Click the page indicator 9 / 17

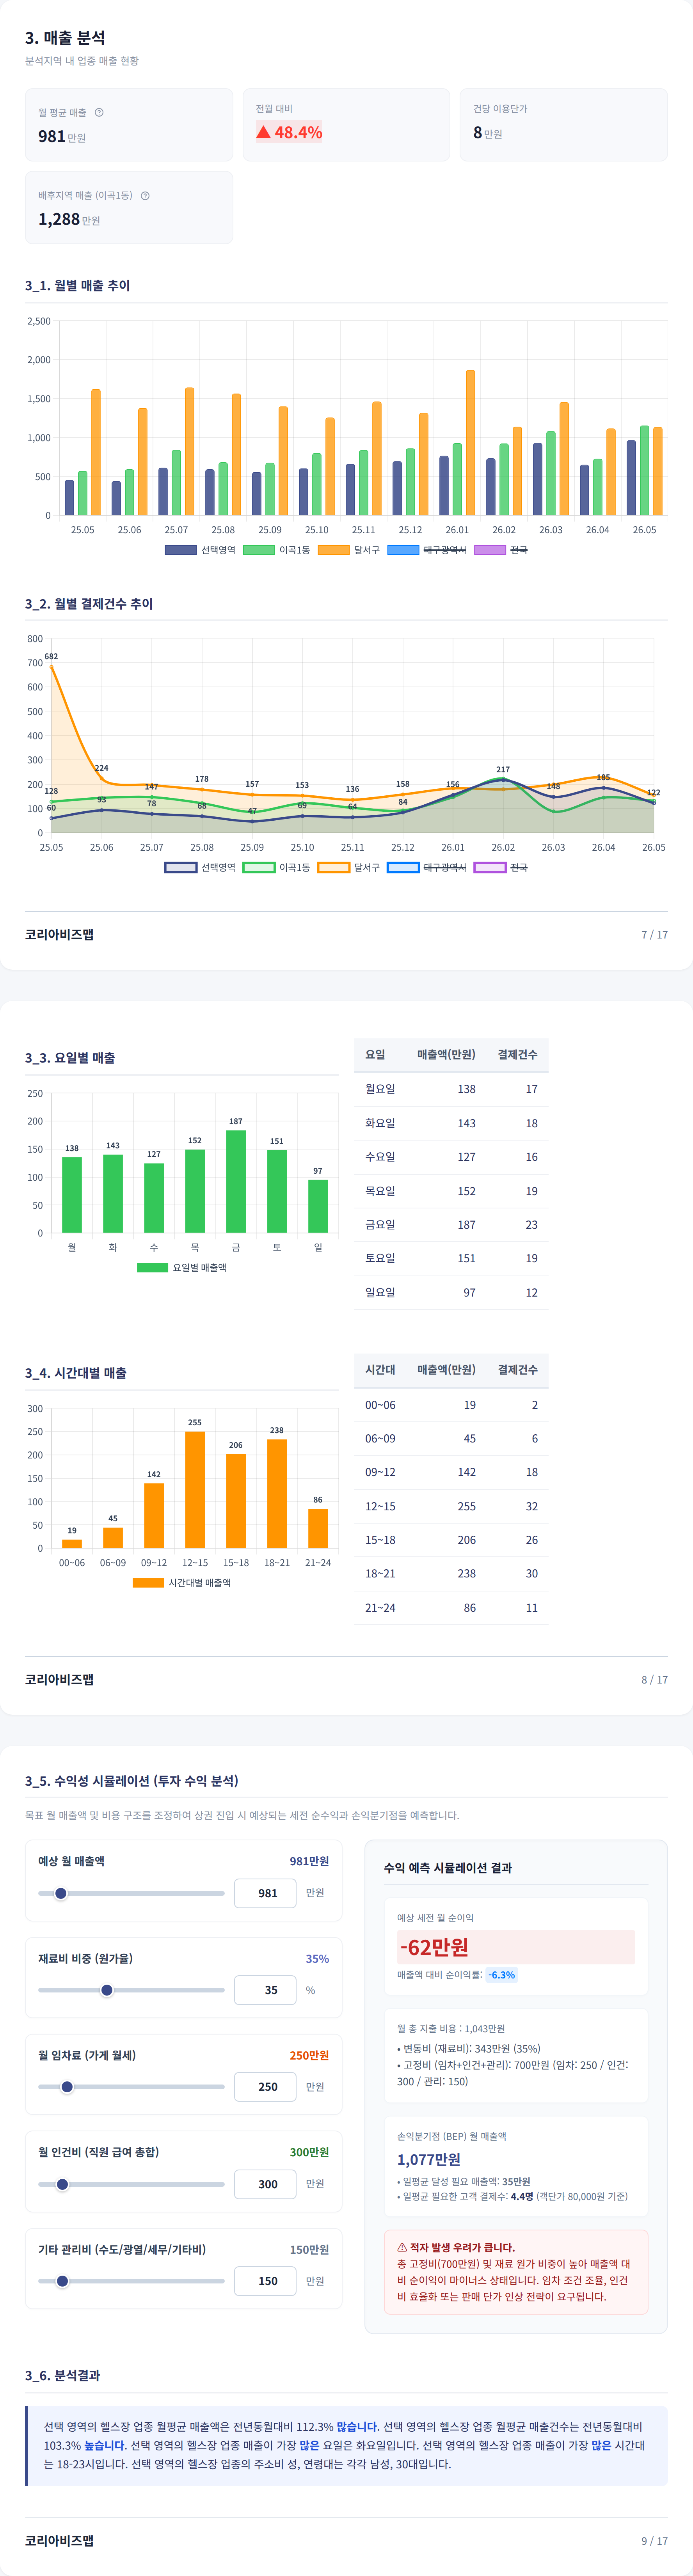point(655,2540)
